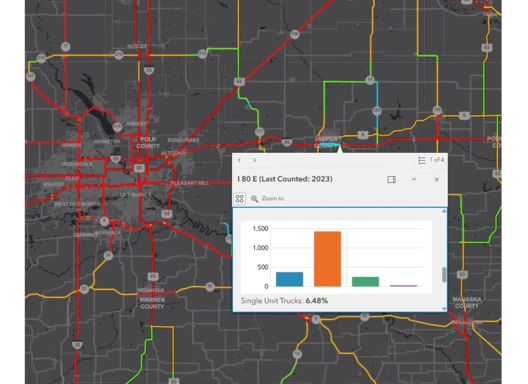Open the feature list showing 1 of 4
The image size is (528, 384).
click(x=432, y=160)
